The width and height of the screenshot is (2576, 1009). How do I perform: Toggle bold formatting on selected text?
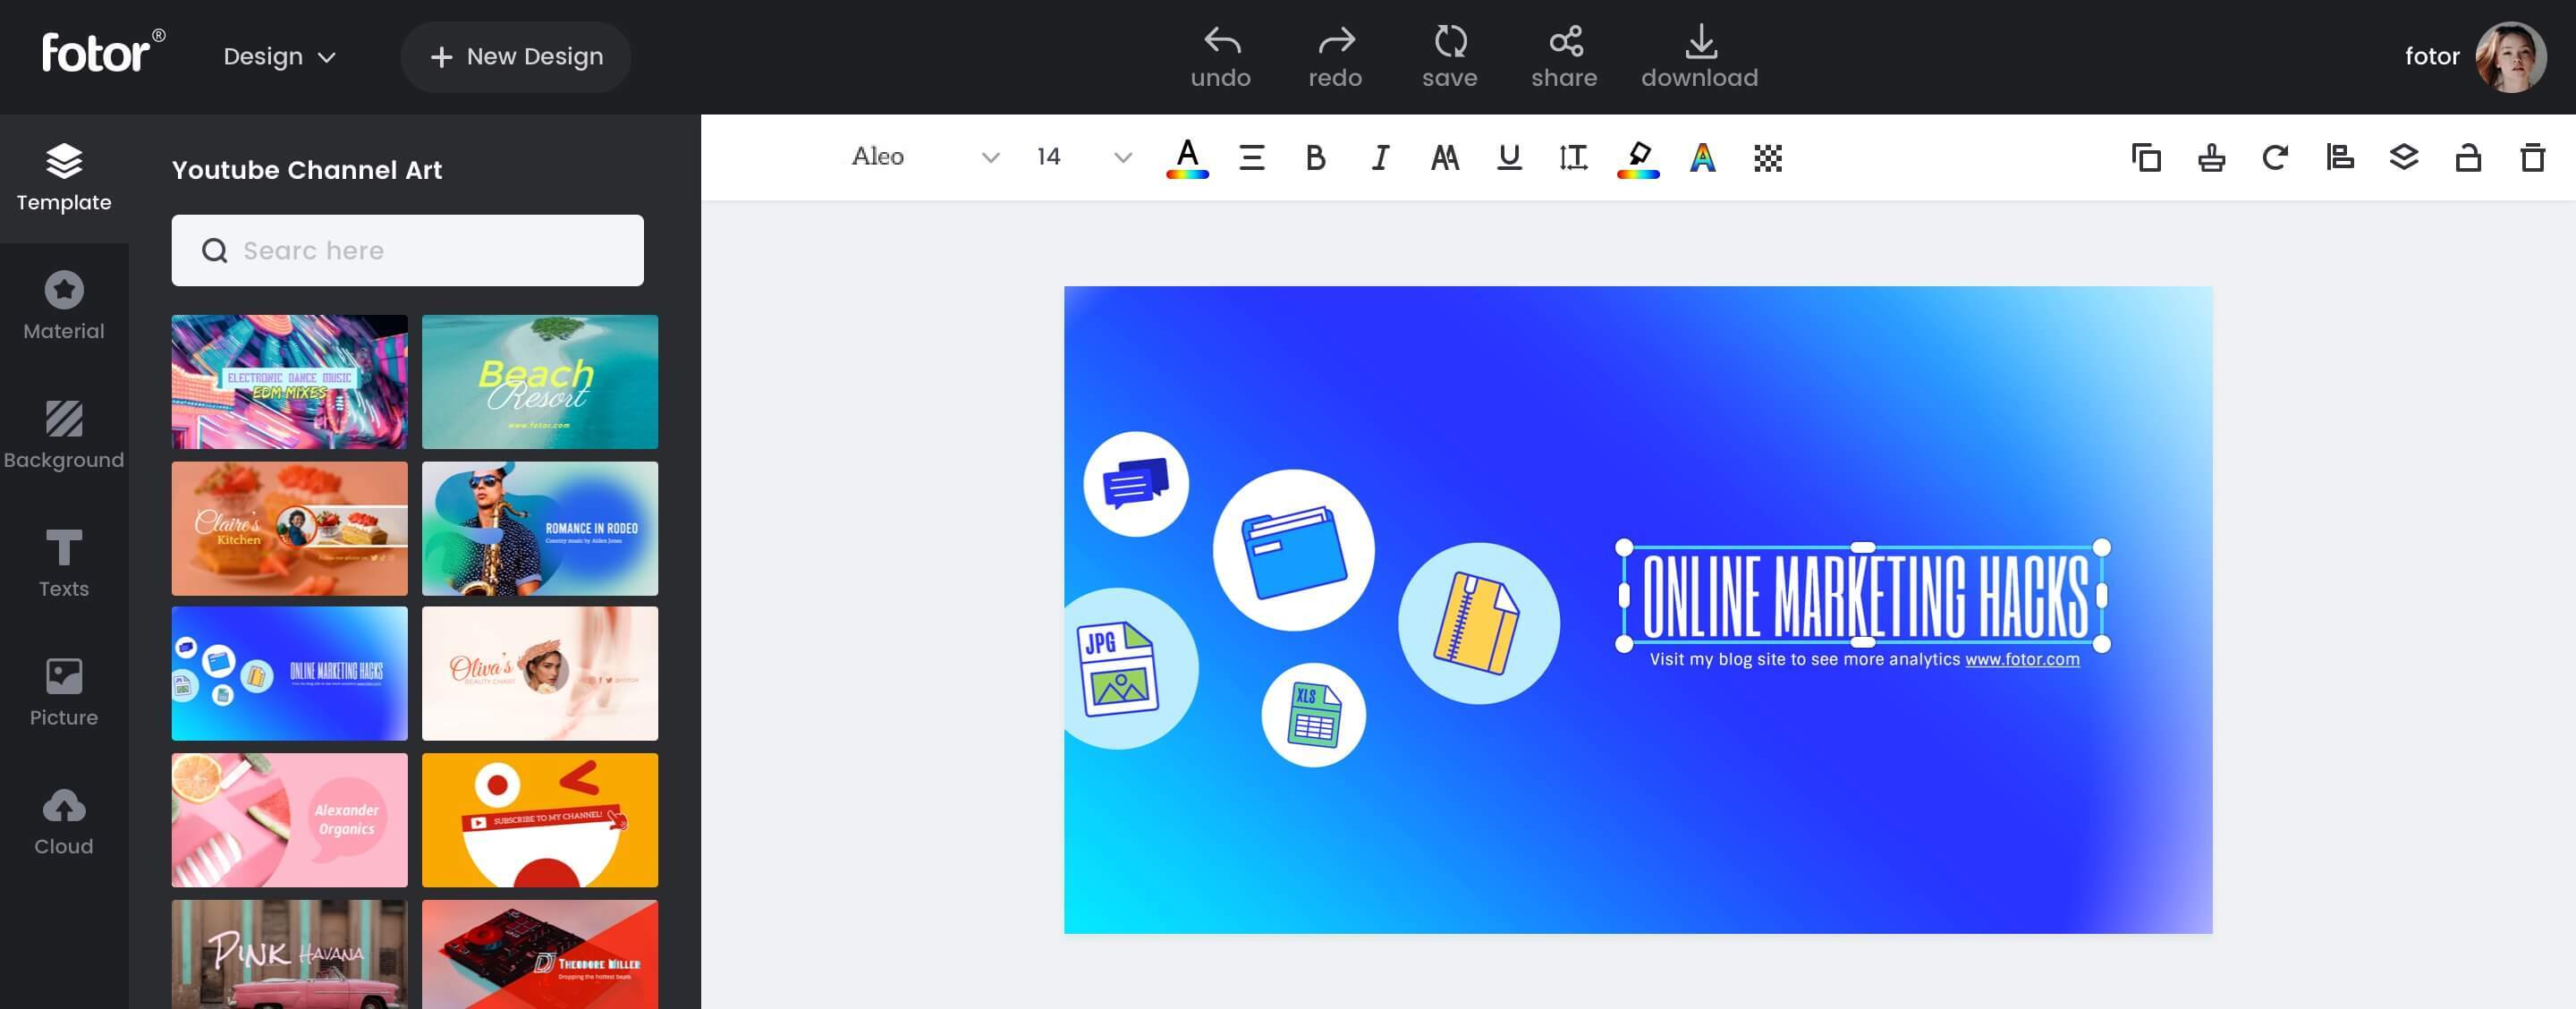pyautogui.click(x=1314, y=157)
